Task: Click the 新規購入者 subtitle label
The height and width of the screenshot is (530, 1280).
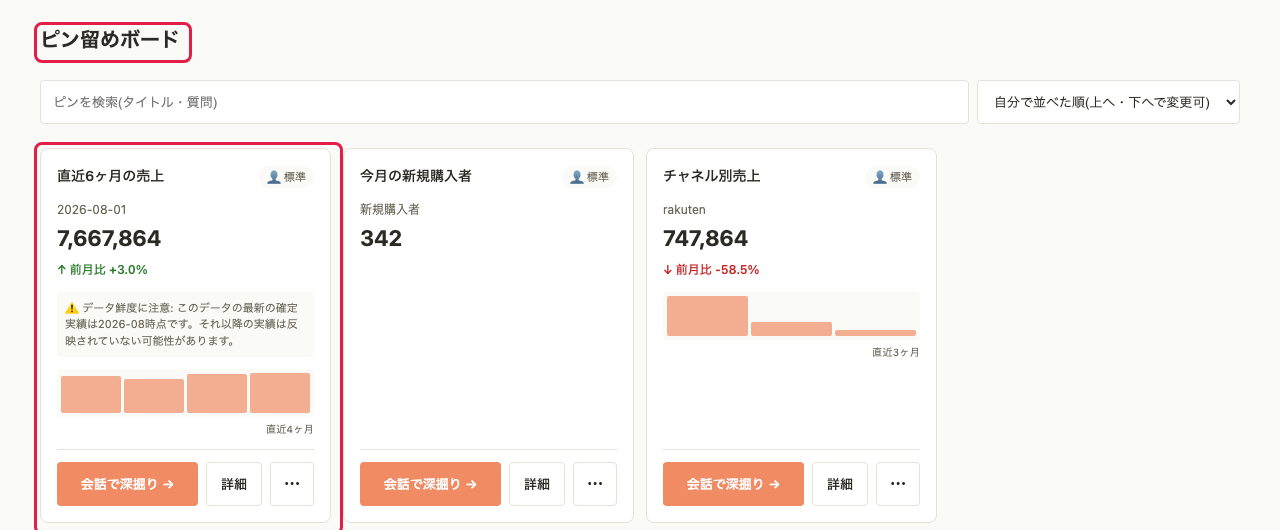Action: (x=390, y=210)
